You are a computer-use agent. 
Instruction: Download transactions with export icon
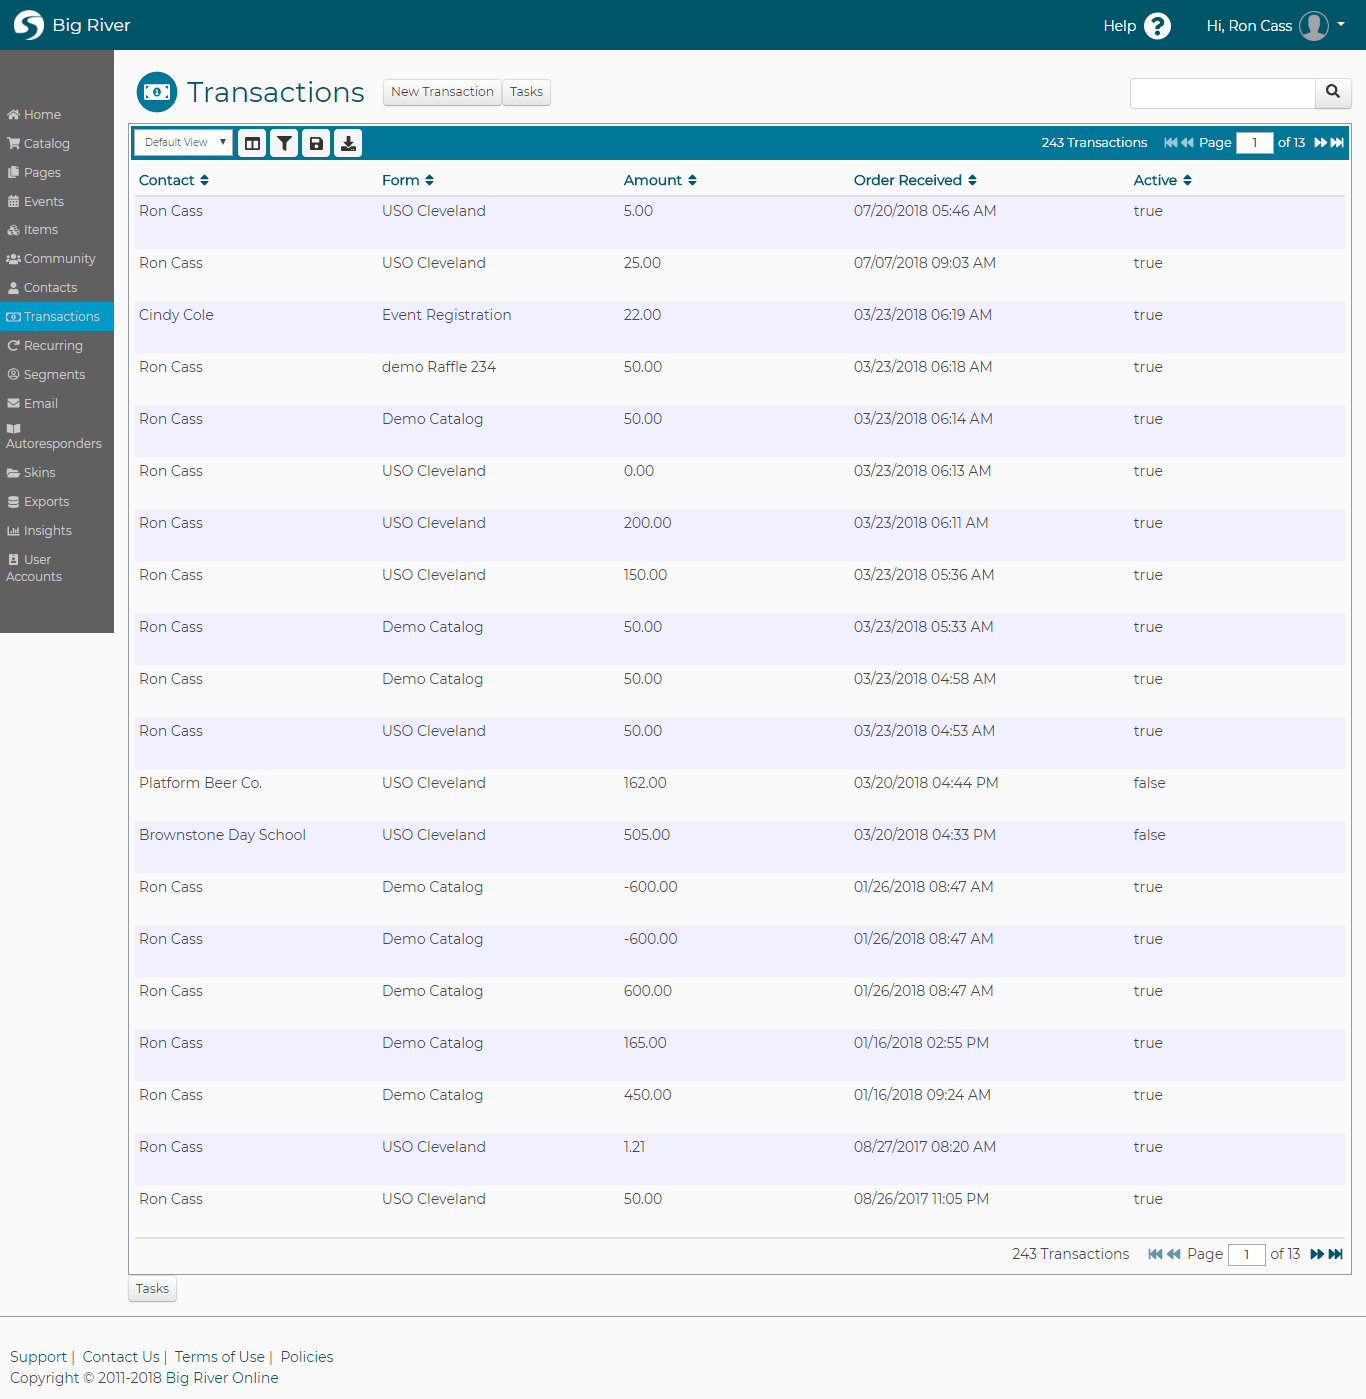[348, 143]
